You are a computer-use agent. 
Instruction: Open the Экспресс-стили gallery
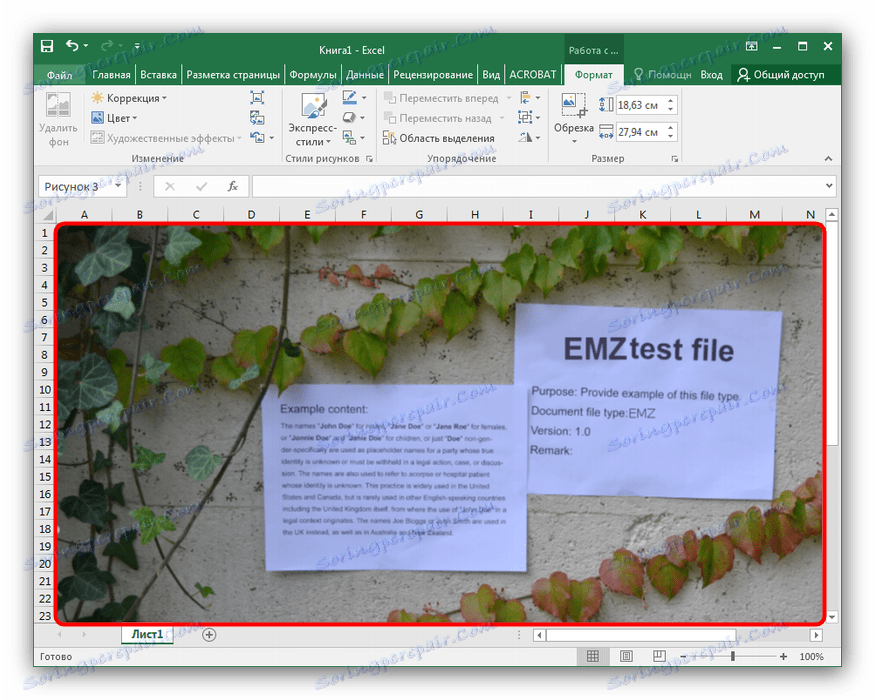coord(313,120)
